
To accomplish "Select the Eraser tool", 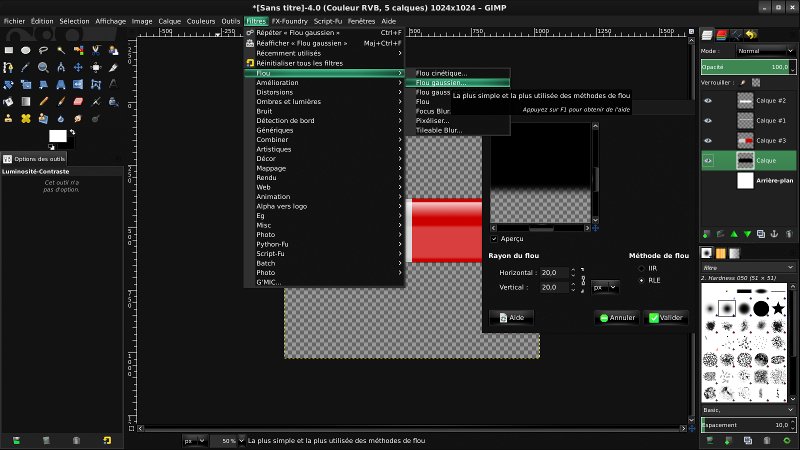I will tap(78, 102).
